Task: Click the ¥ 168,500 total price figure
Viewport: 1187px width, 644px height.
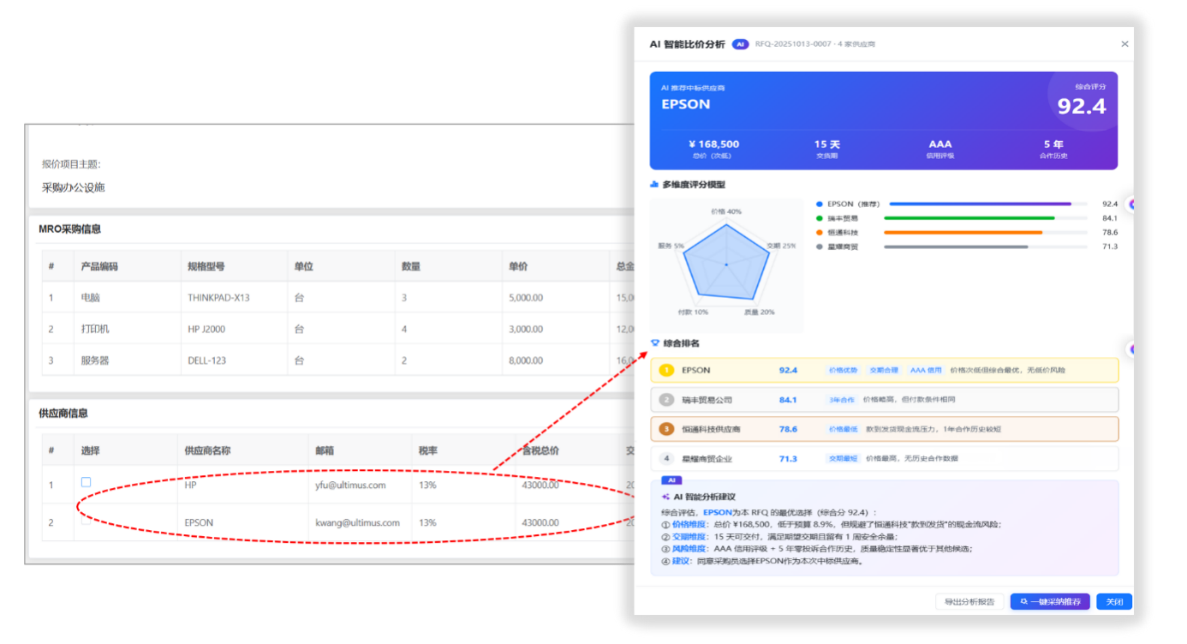Action: click(714, 144)
